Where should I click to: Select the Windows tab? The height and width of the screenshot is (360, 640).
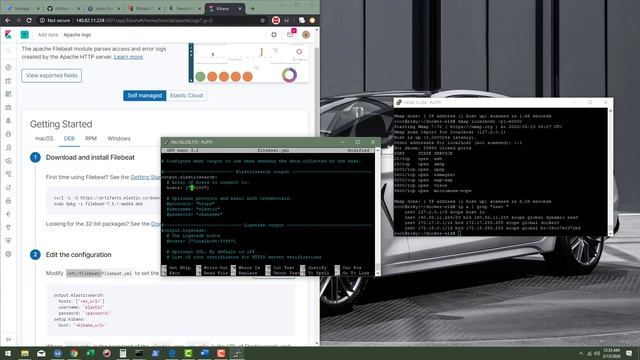click(119, 139)
